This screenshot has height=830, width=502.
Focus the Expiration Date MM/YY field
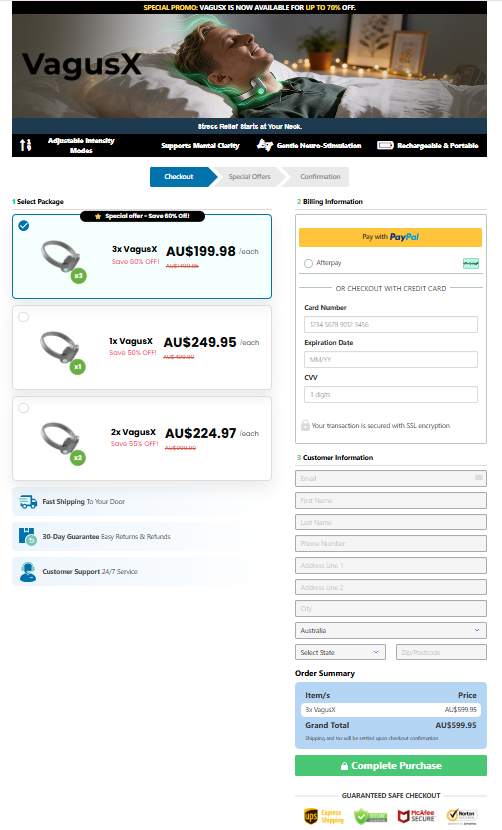[391, 359]
